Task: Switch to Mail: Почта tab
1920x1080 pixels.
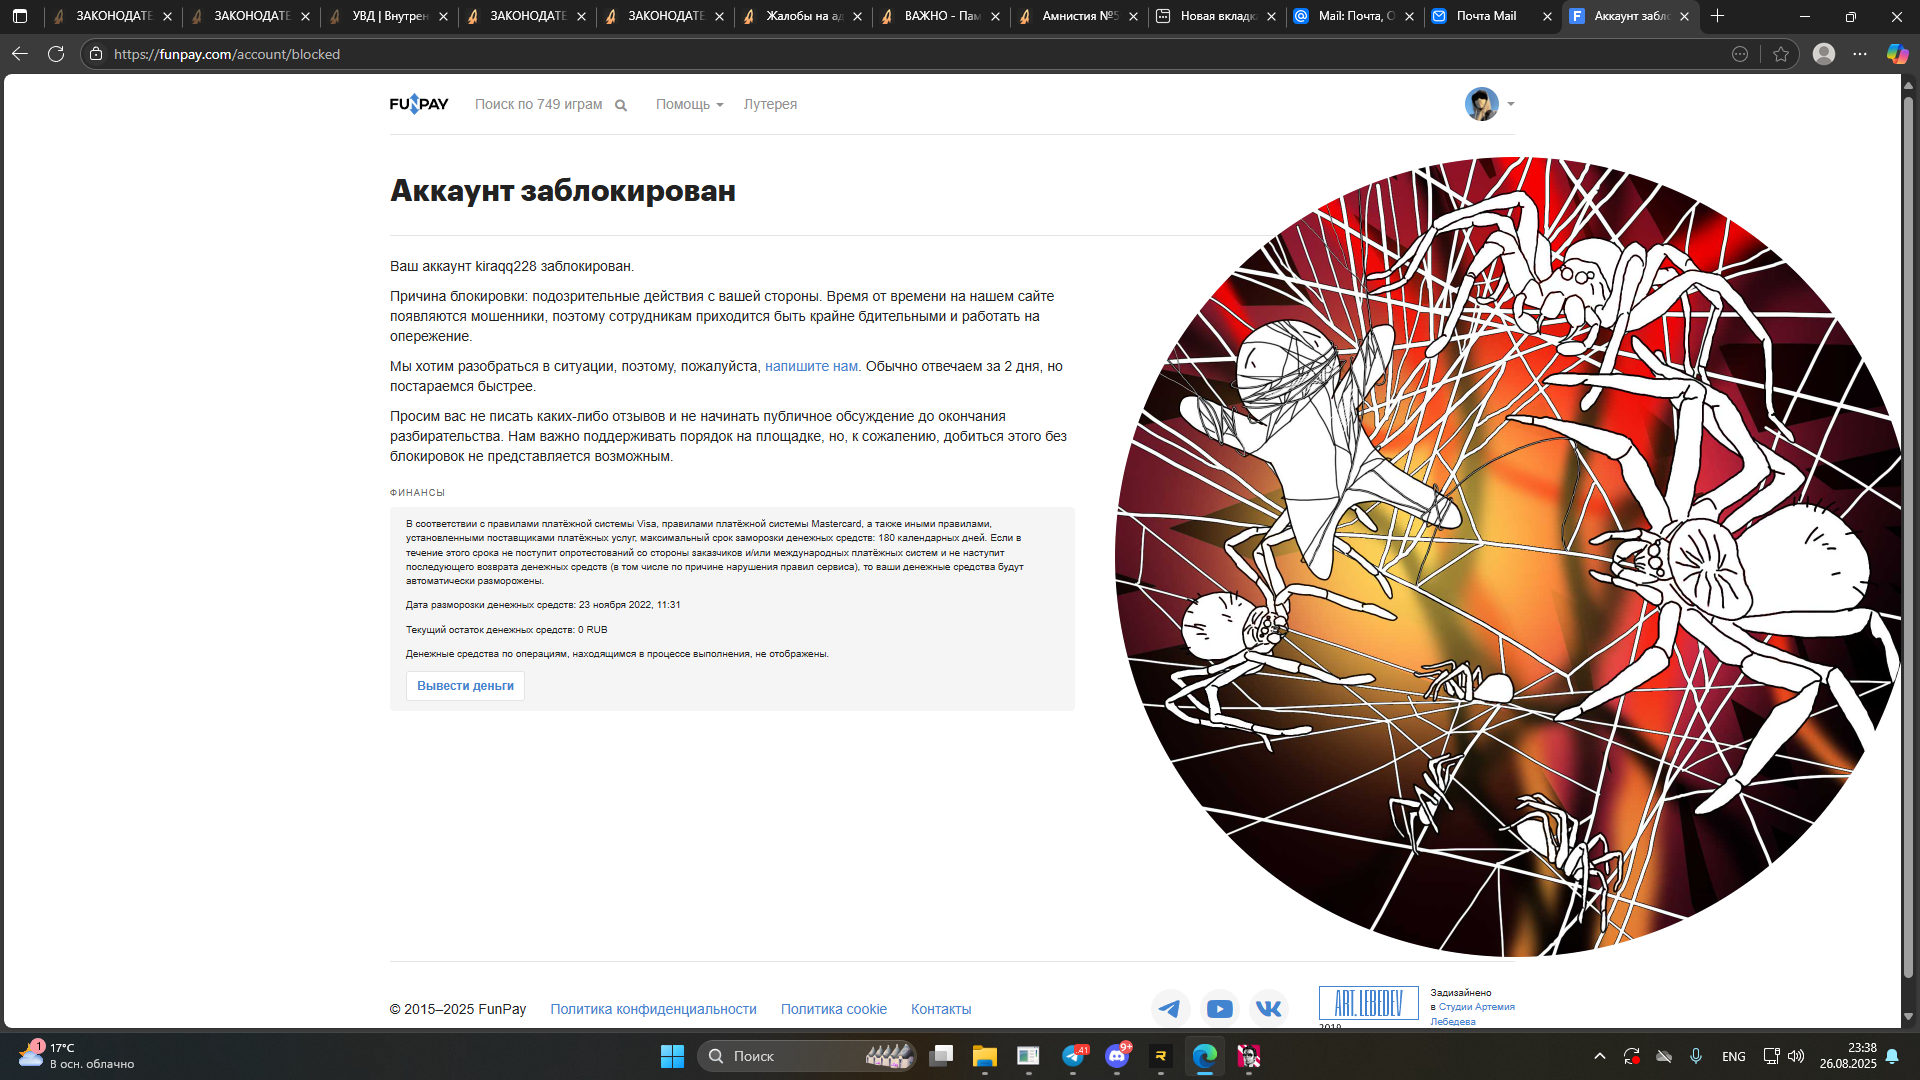Action: coord(1356,16)
